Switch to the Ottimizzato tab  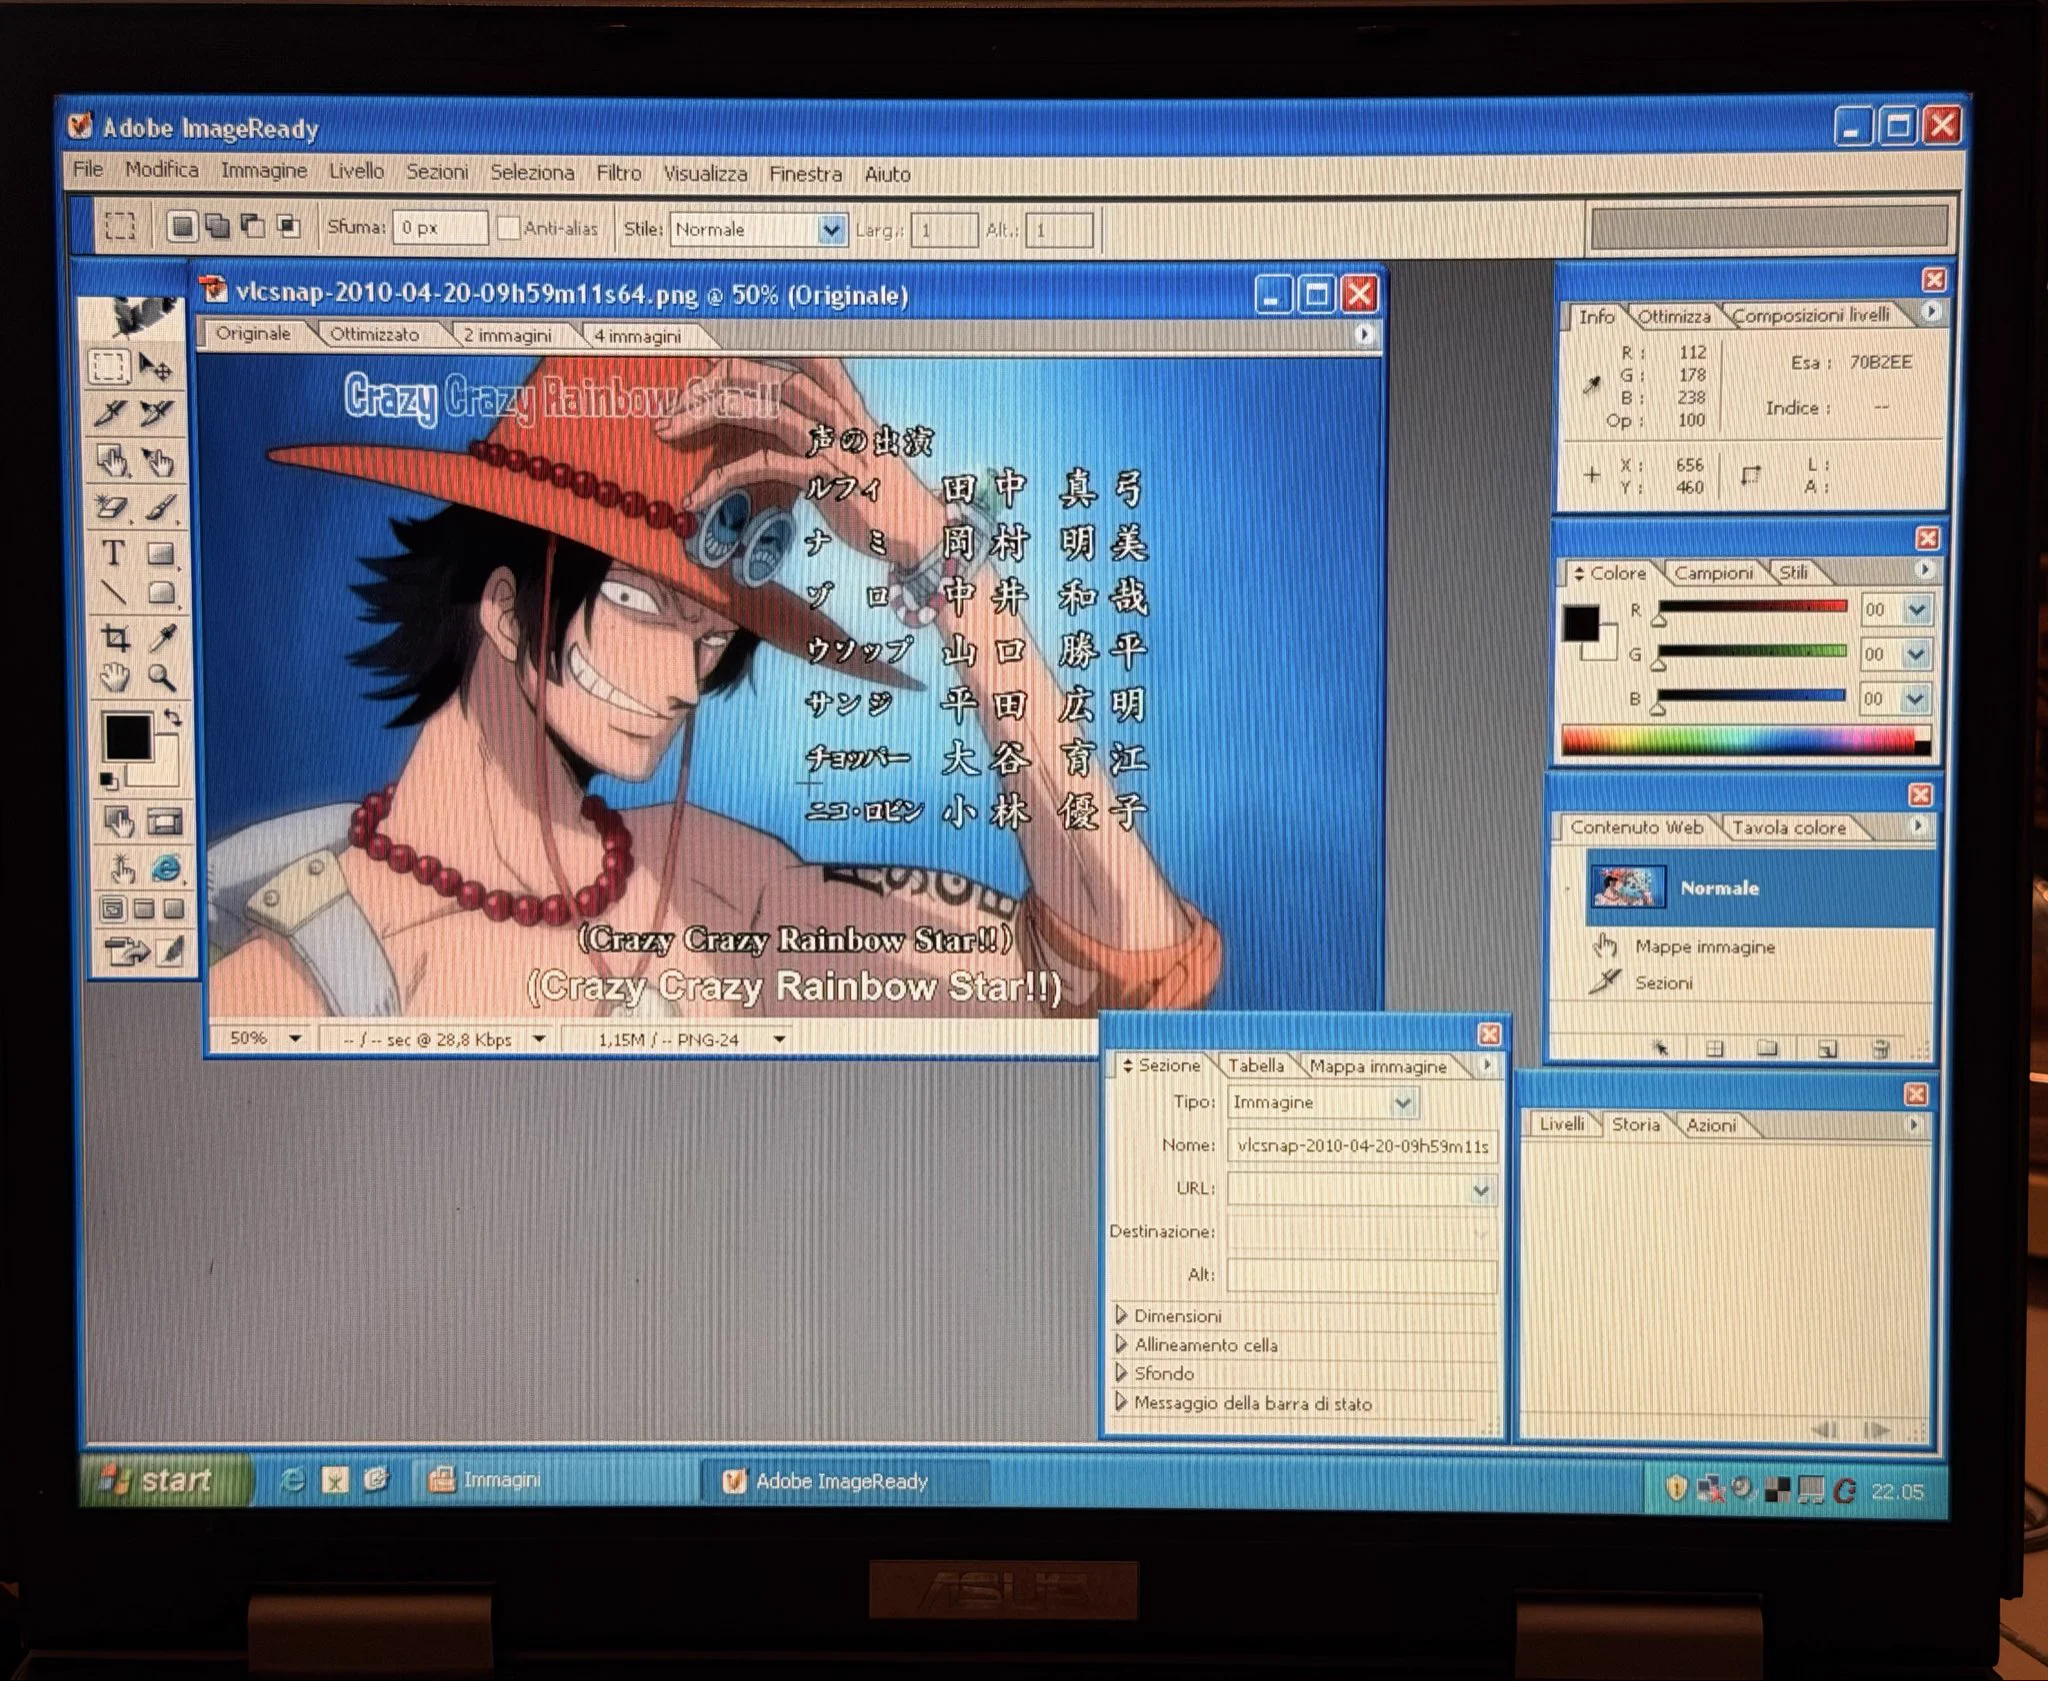[375, 334]
